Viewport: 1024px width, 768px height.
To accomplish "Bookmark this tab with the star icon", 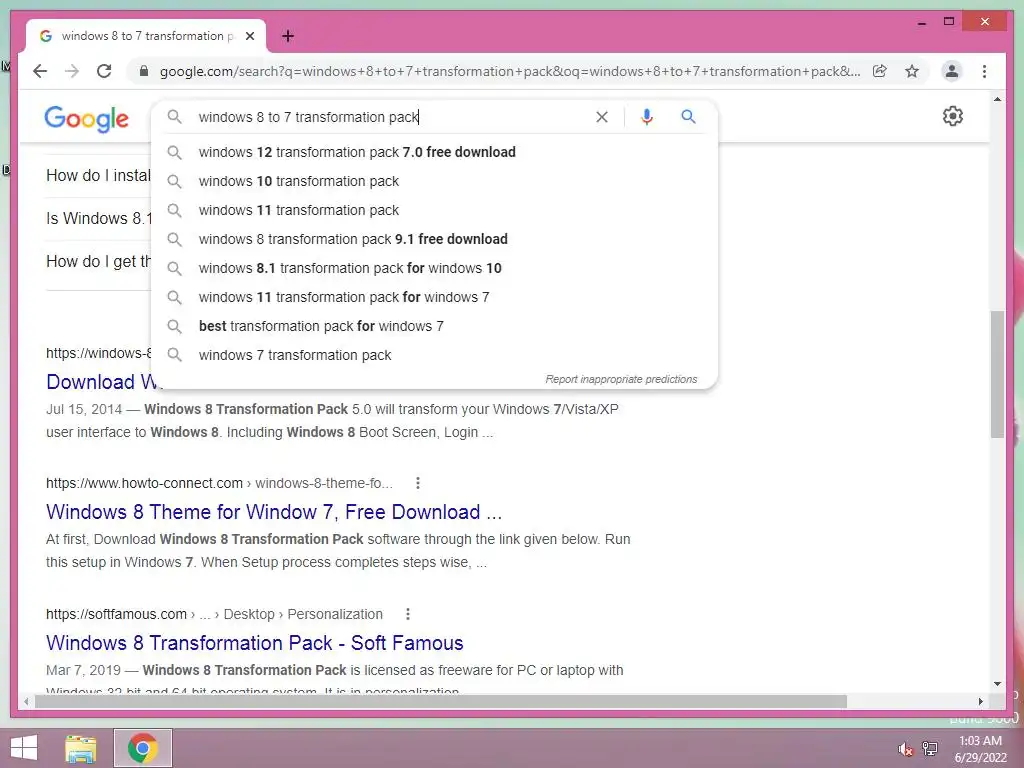I will [x=912, y=71].
